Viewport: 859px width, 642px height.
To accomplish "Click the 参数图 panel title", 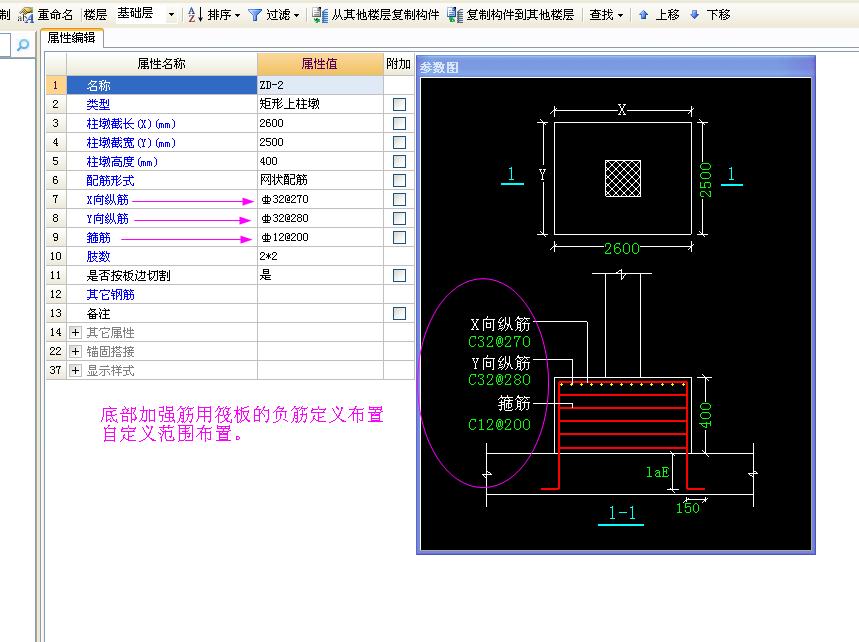I will (x=439, y=67).
